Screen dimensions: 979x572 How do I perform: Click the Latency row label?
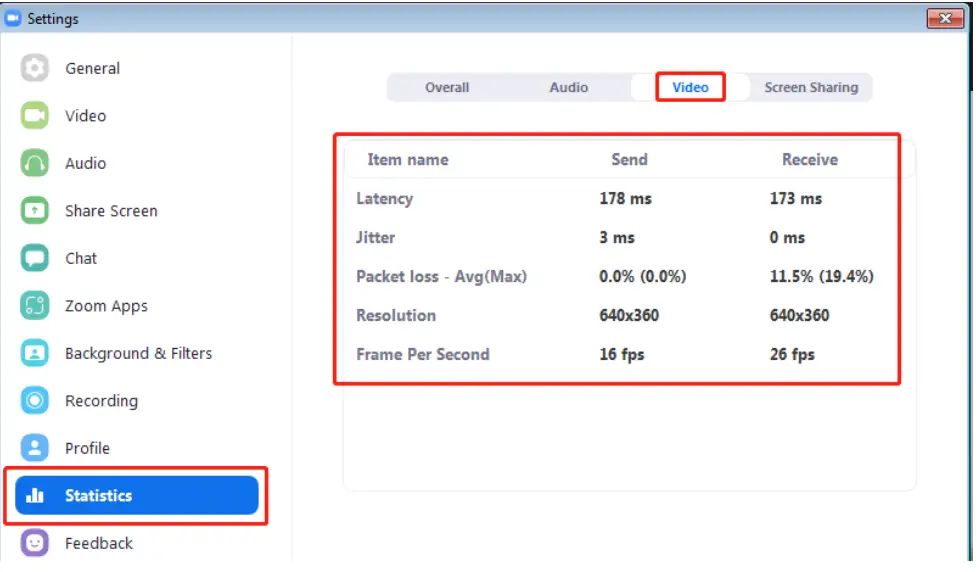click(x=385, y=199)
